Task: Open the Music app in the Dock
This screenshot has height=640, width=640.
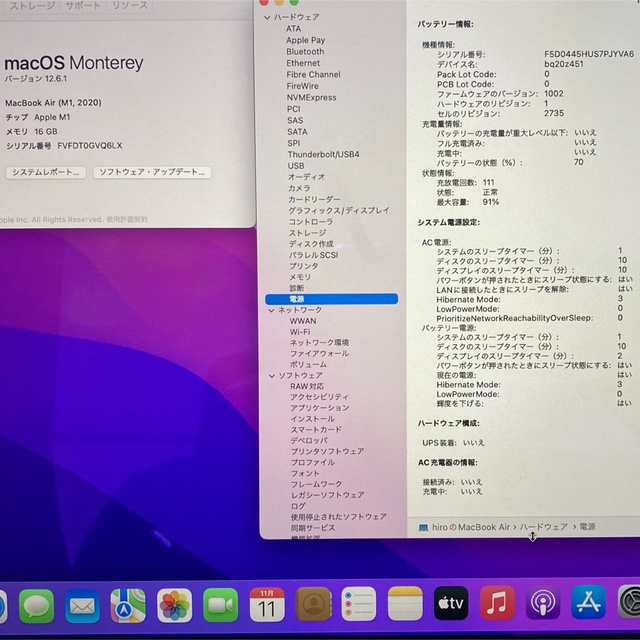Action: tap(497, 602)
